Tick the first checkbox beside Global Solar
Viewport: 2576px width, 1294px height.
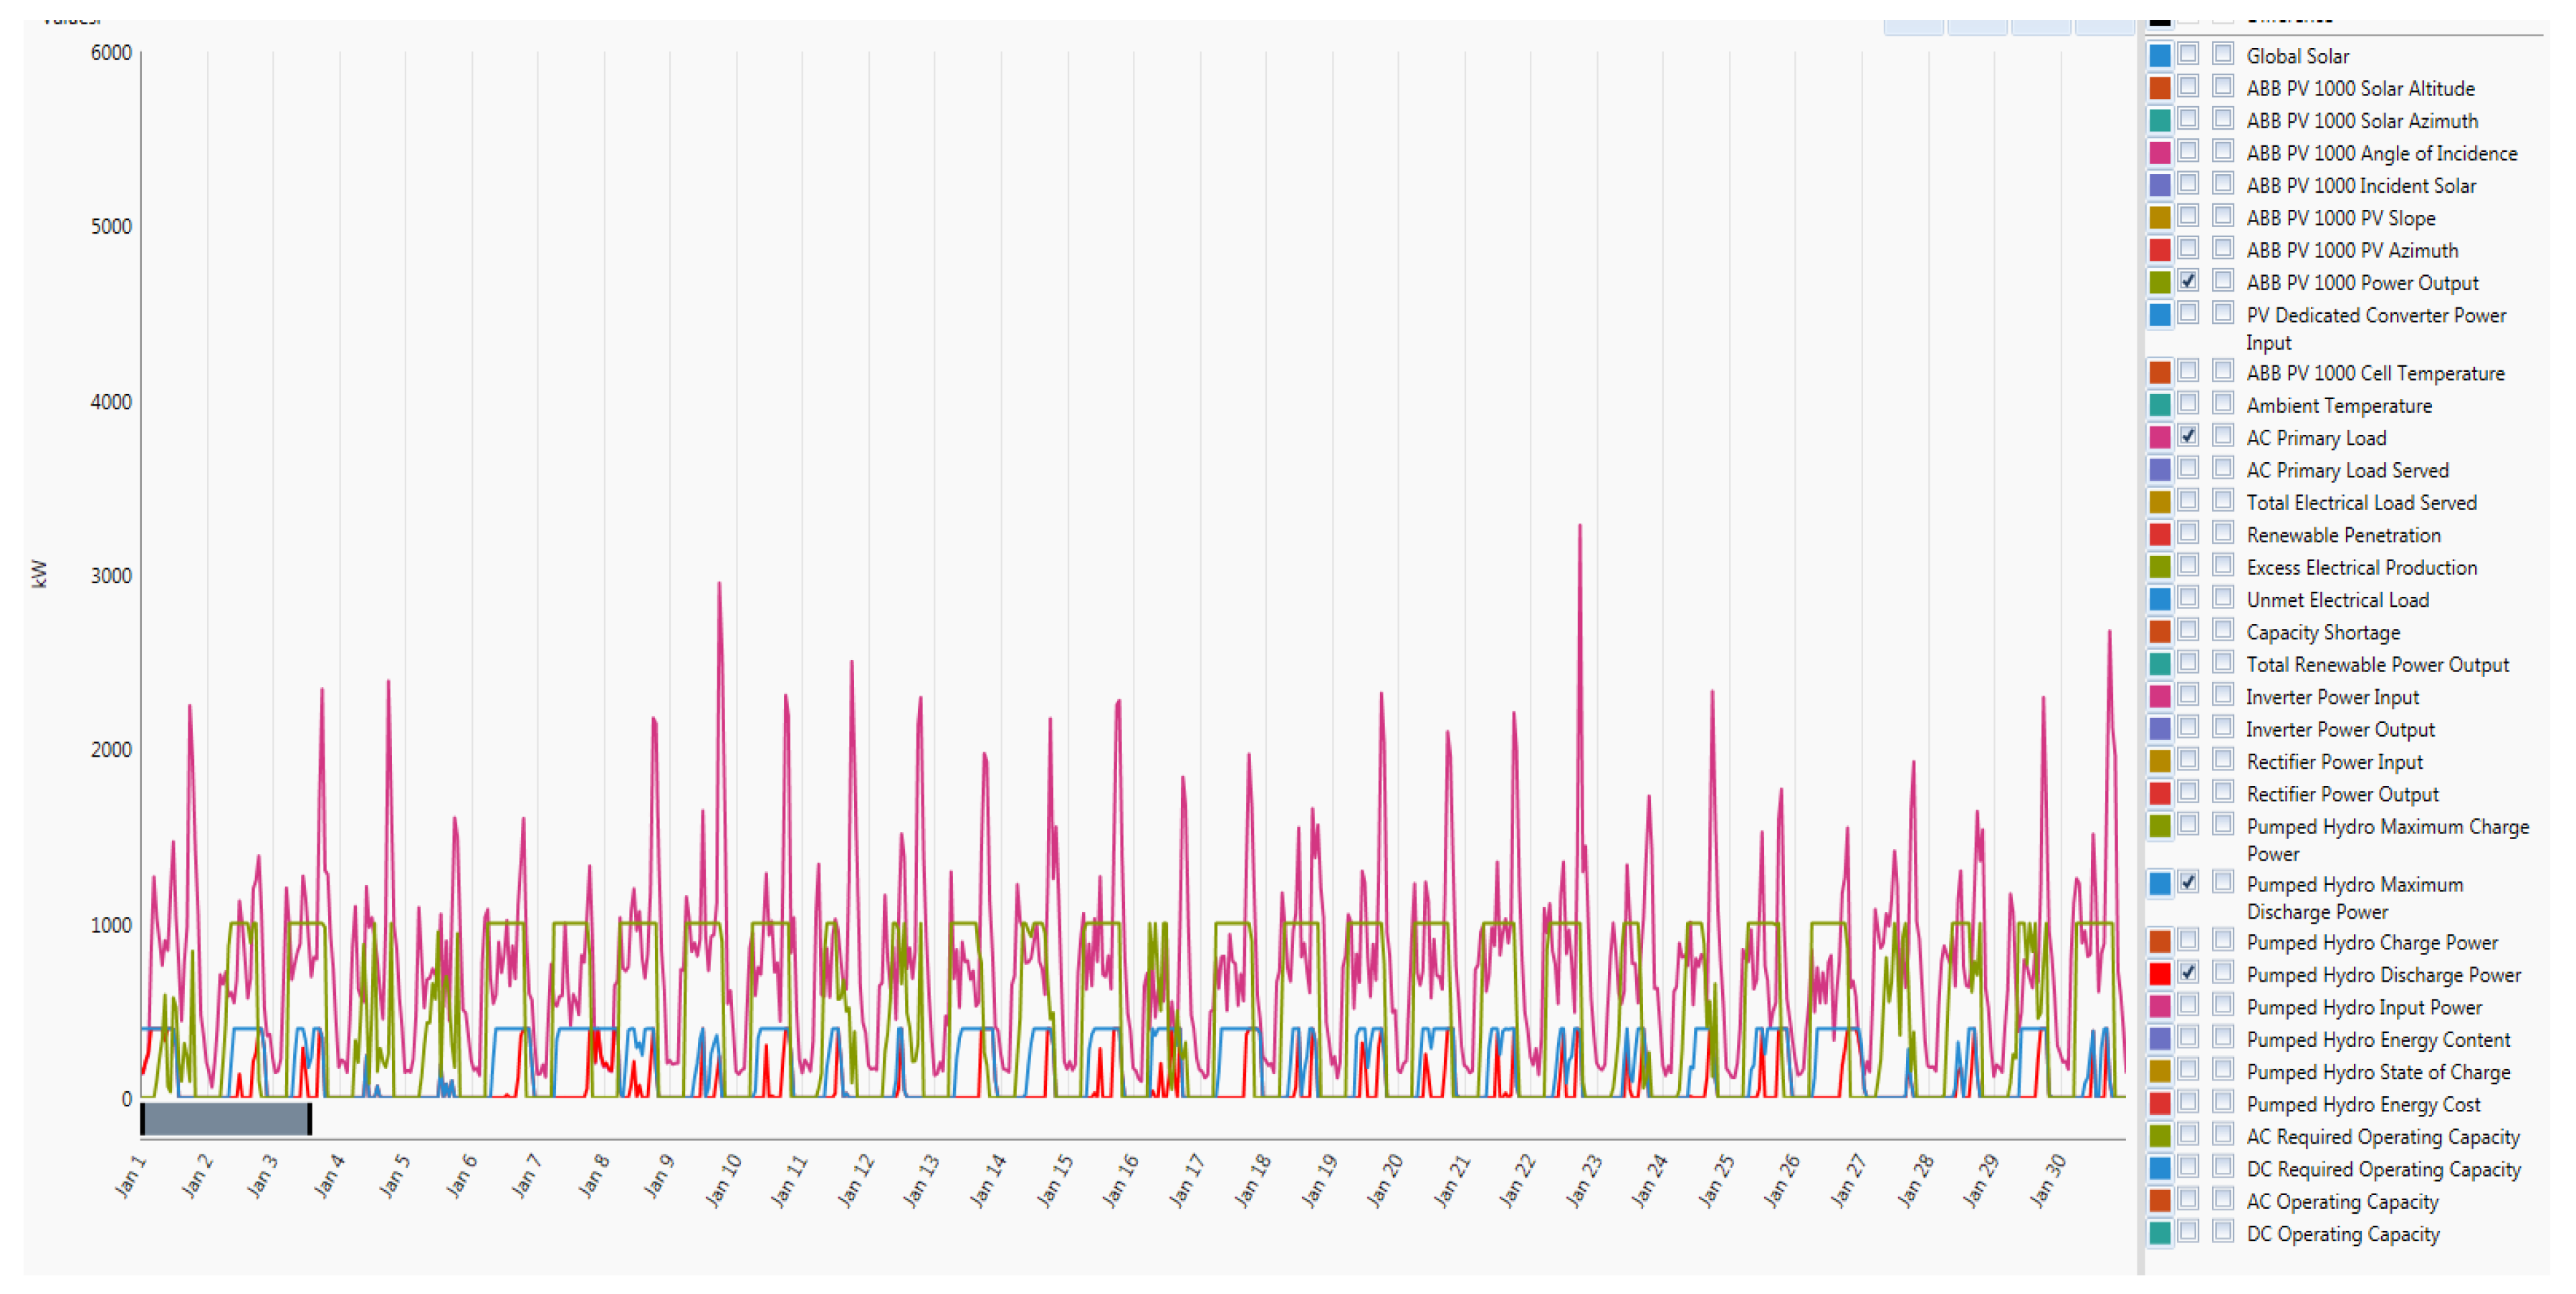point(2188,54)
